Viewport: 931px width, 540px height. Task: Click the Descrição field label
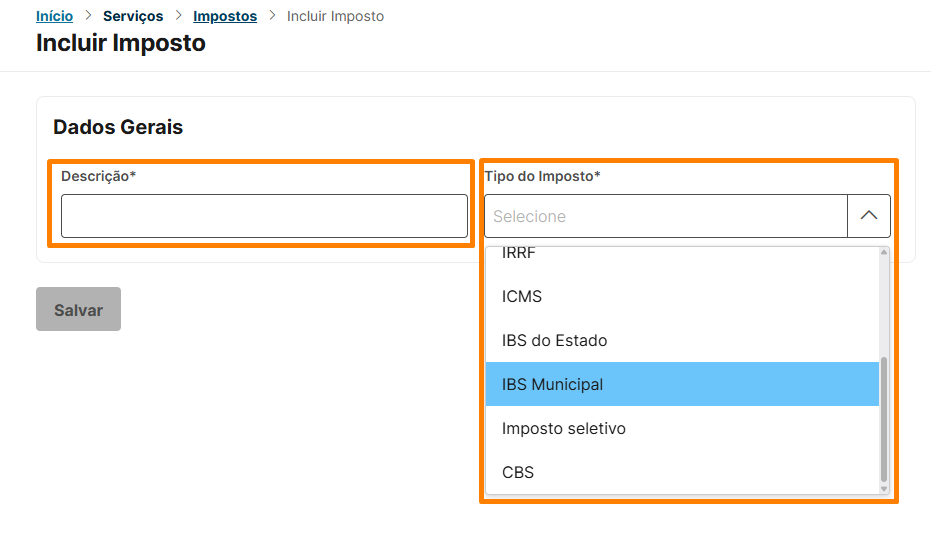98,176
